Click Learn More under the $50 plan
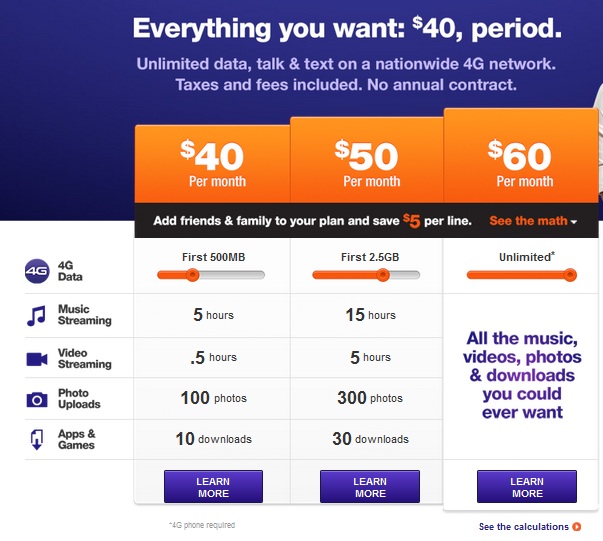 [x=370, y=487]
